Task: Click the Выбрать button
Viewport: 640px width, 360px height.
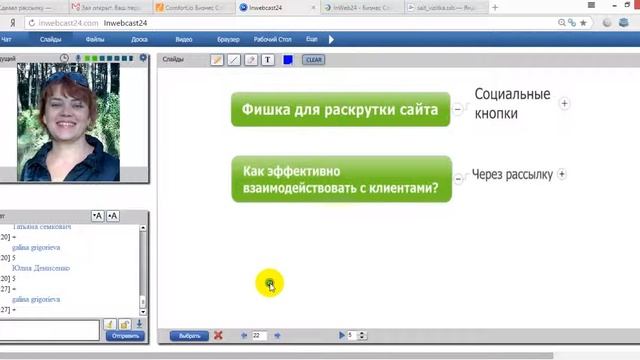Action: 189,336
